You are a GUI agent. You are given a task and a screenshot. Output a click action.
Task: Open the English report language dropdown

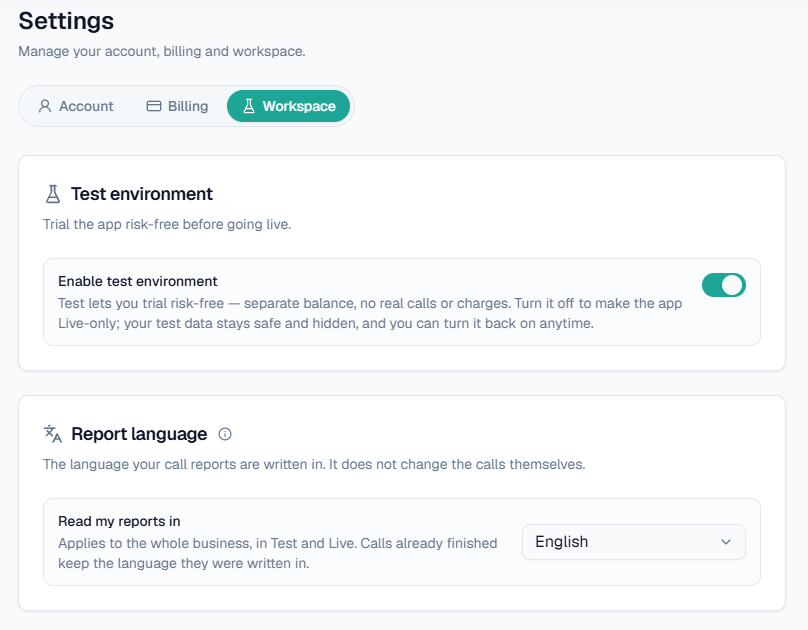[633, 542]
